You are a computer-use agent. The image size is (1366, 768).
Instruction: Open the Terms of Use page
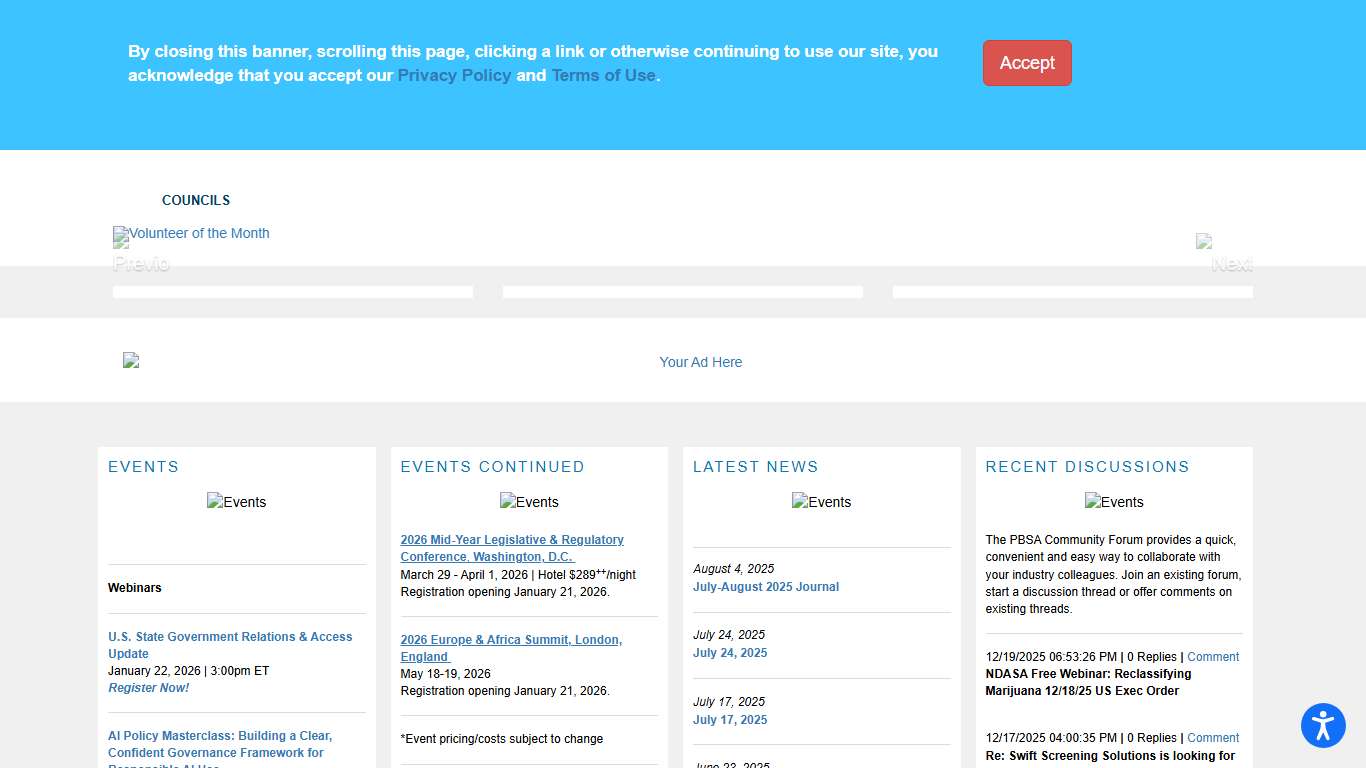(603, 75)
